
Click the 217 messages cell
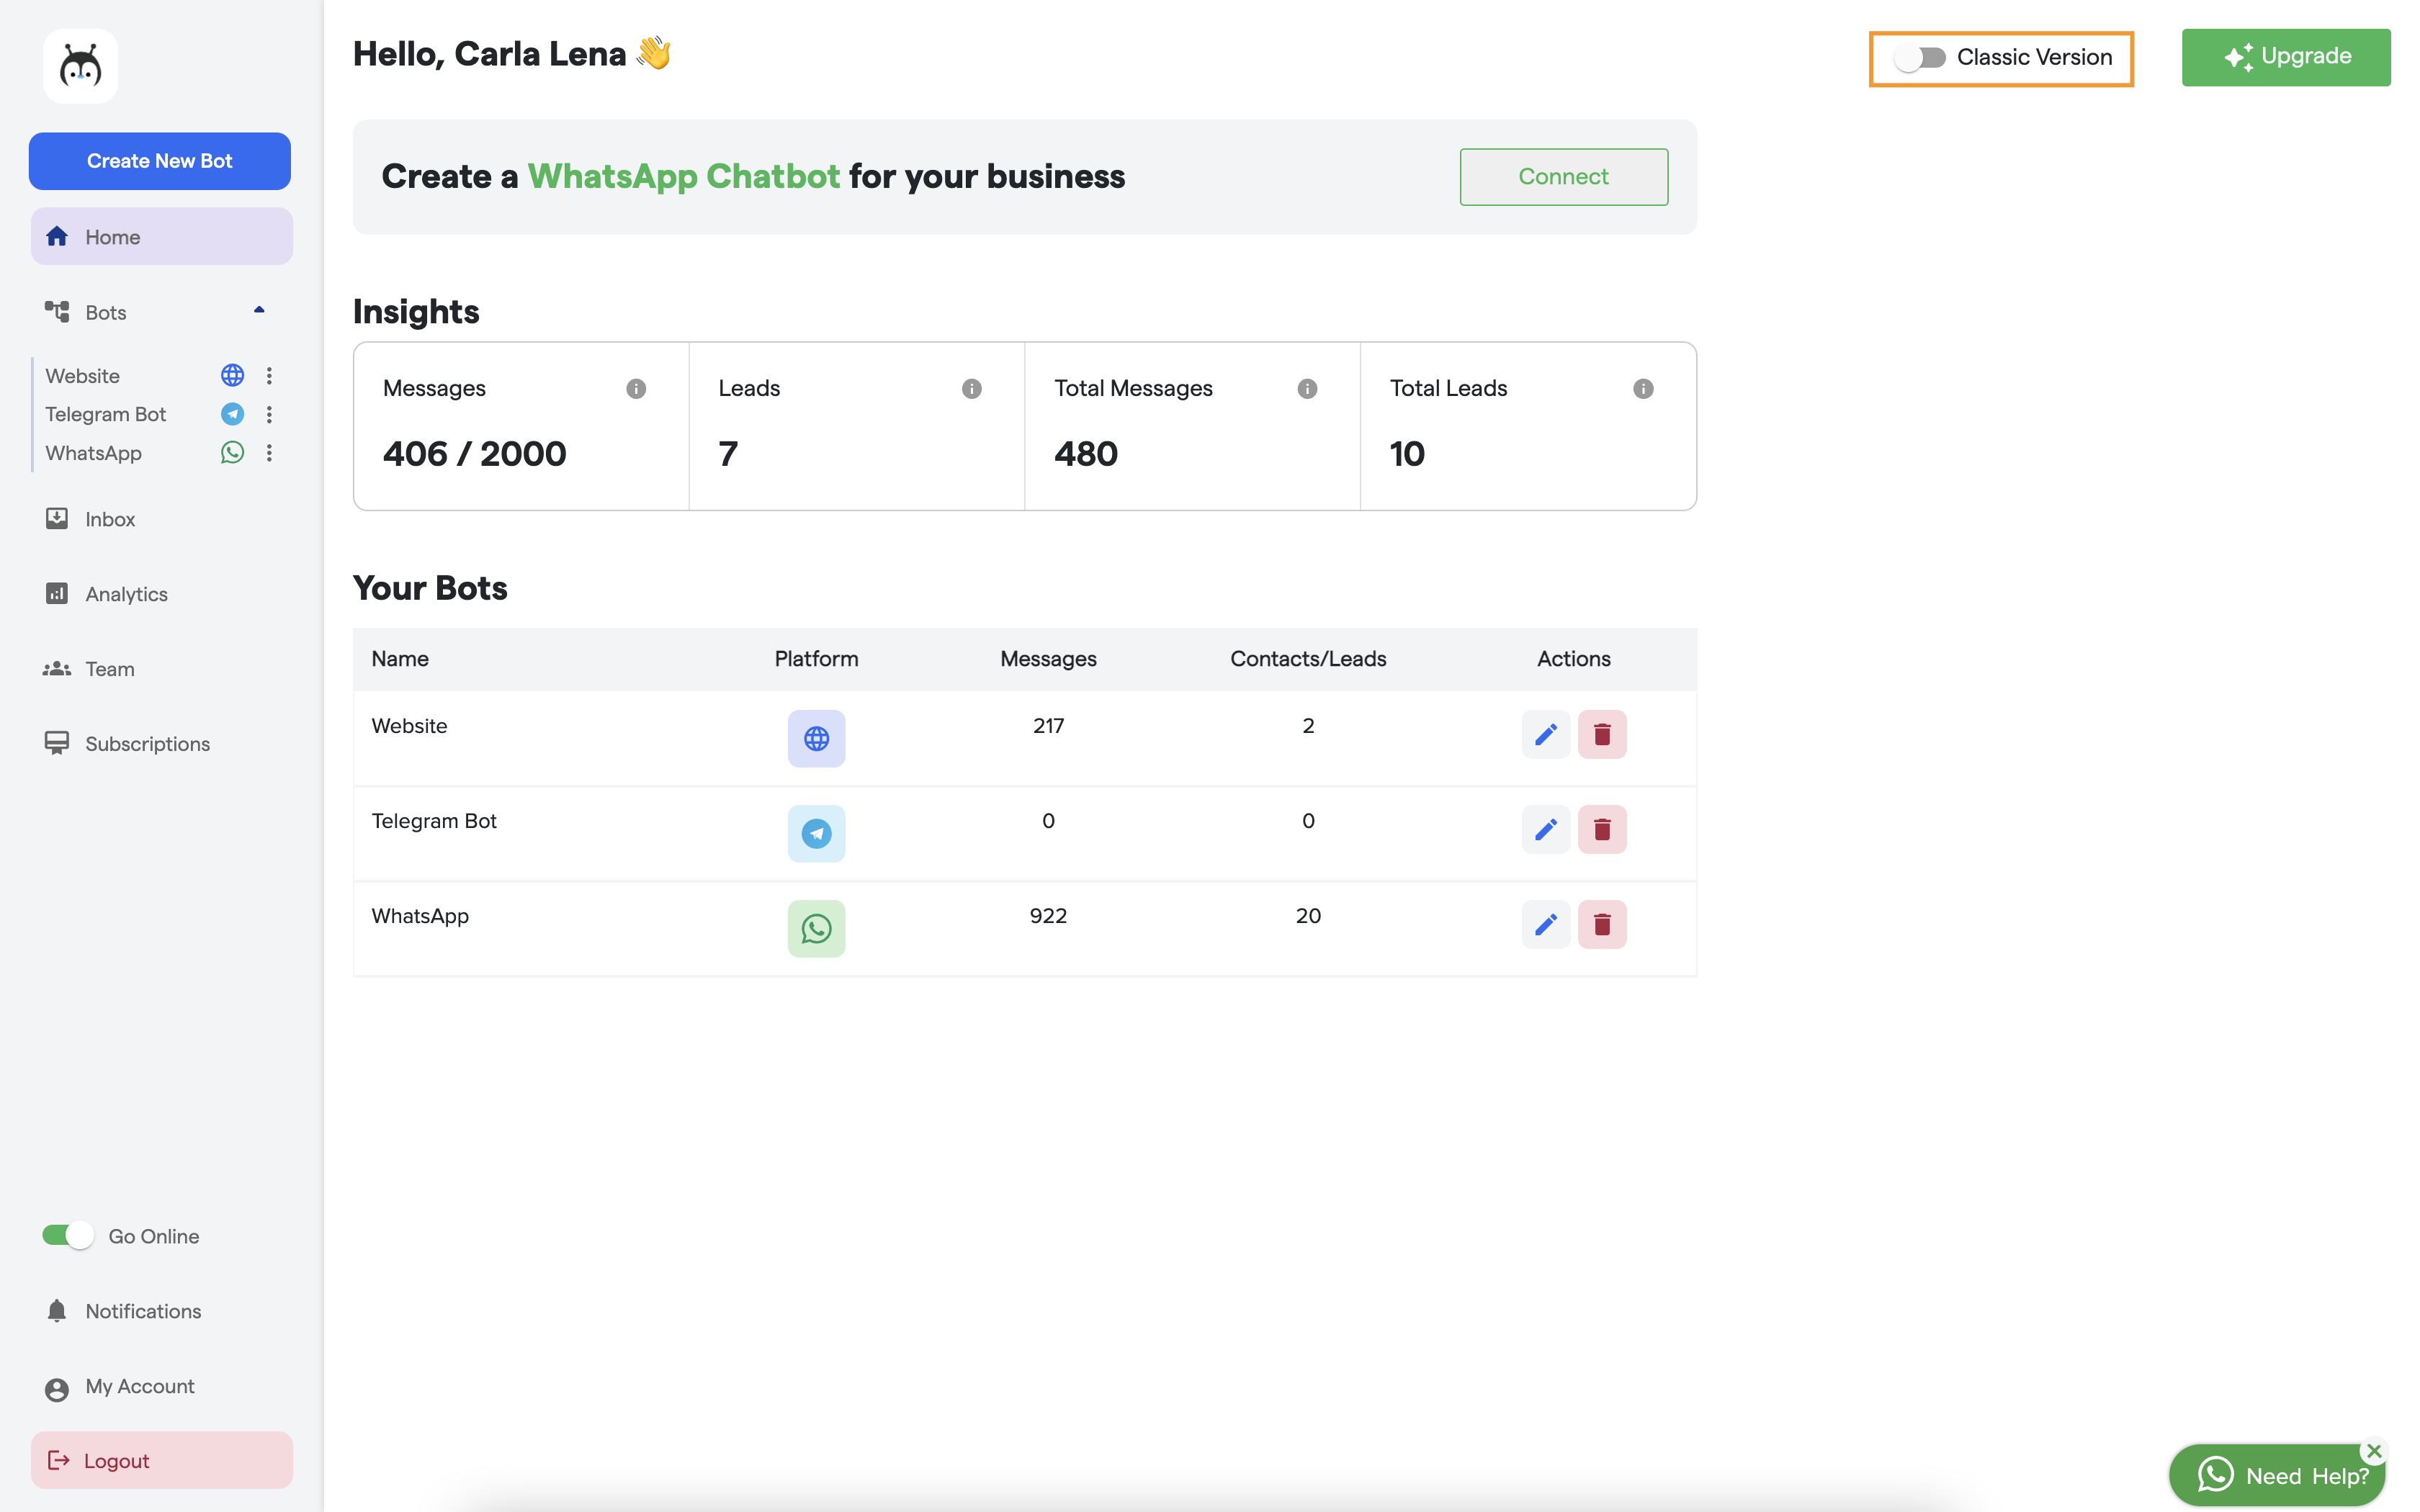(x=1048, y=726)
